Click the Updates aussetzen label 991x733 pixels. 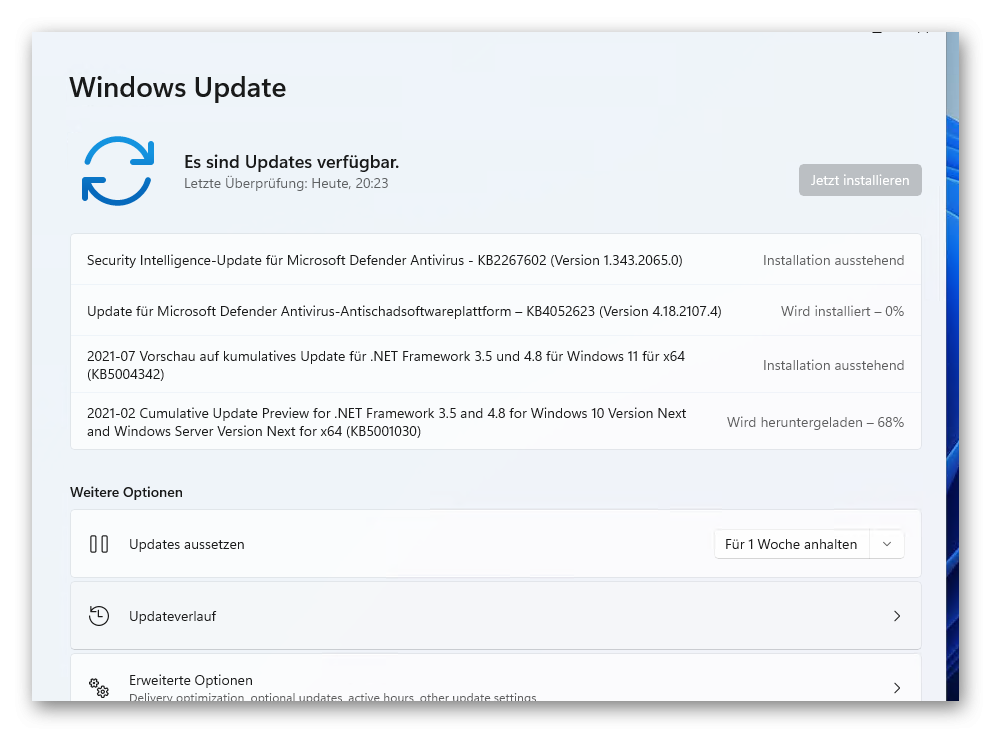pyautogui.click(x=186, y=544)
